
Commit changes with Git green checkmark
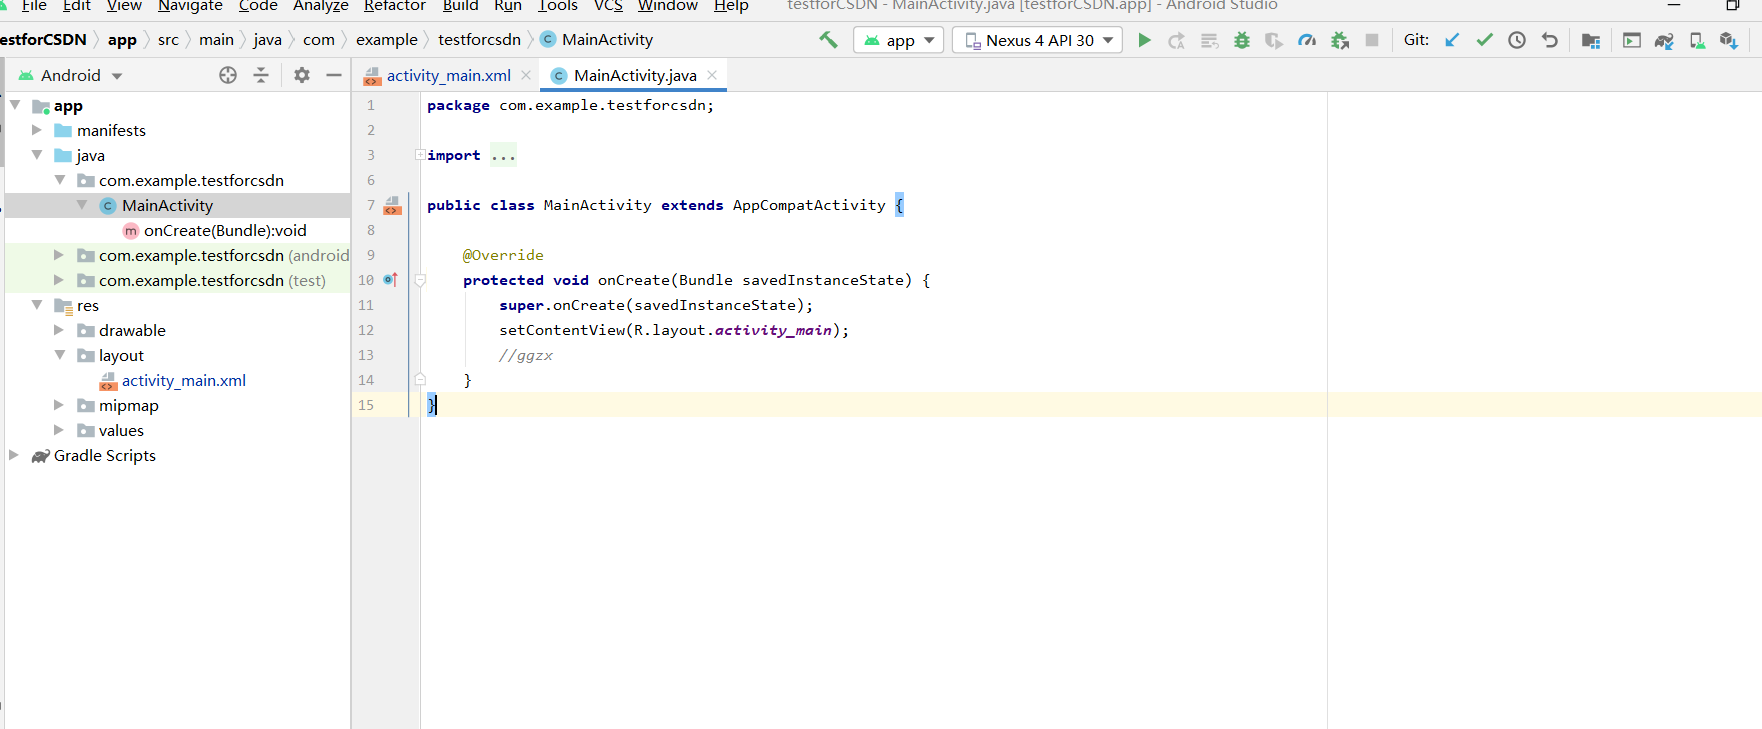(1485, 40)
